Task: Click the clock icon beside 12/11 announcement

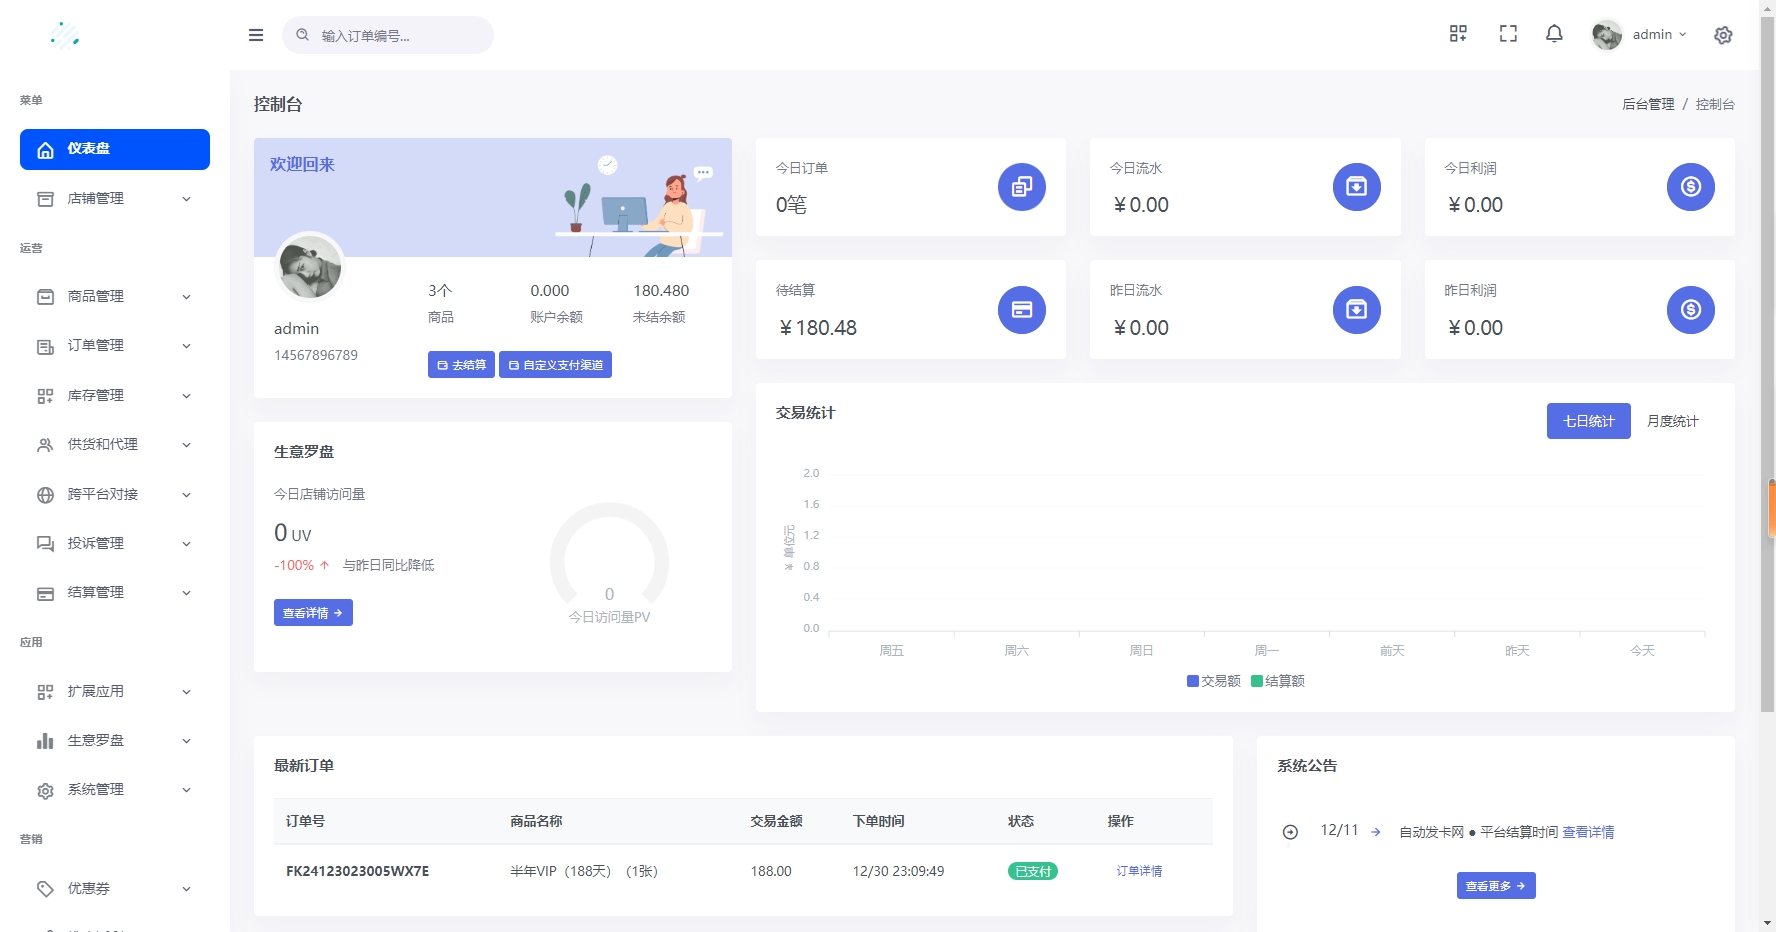Action: click(1290, 832)
